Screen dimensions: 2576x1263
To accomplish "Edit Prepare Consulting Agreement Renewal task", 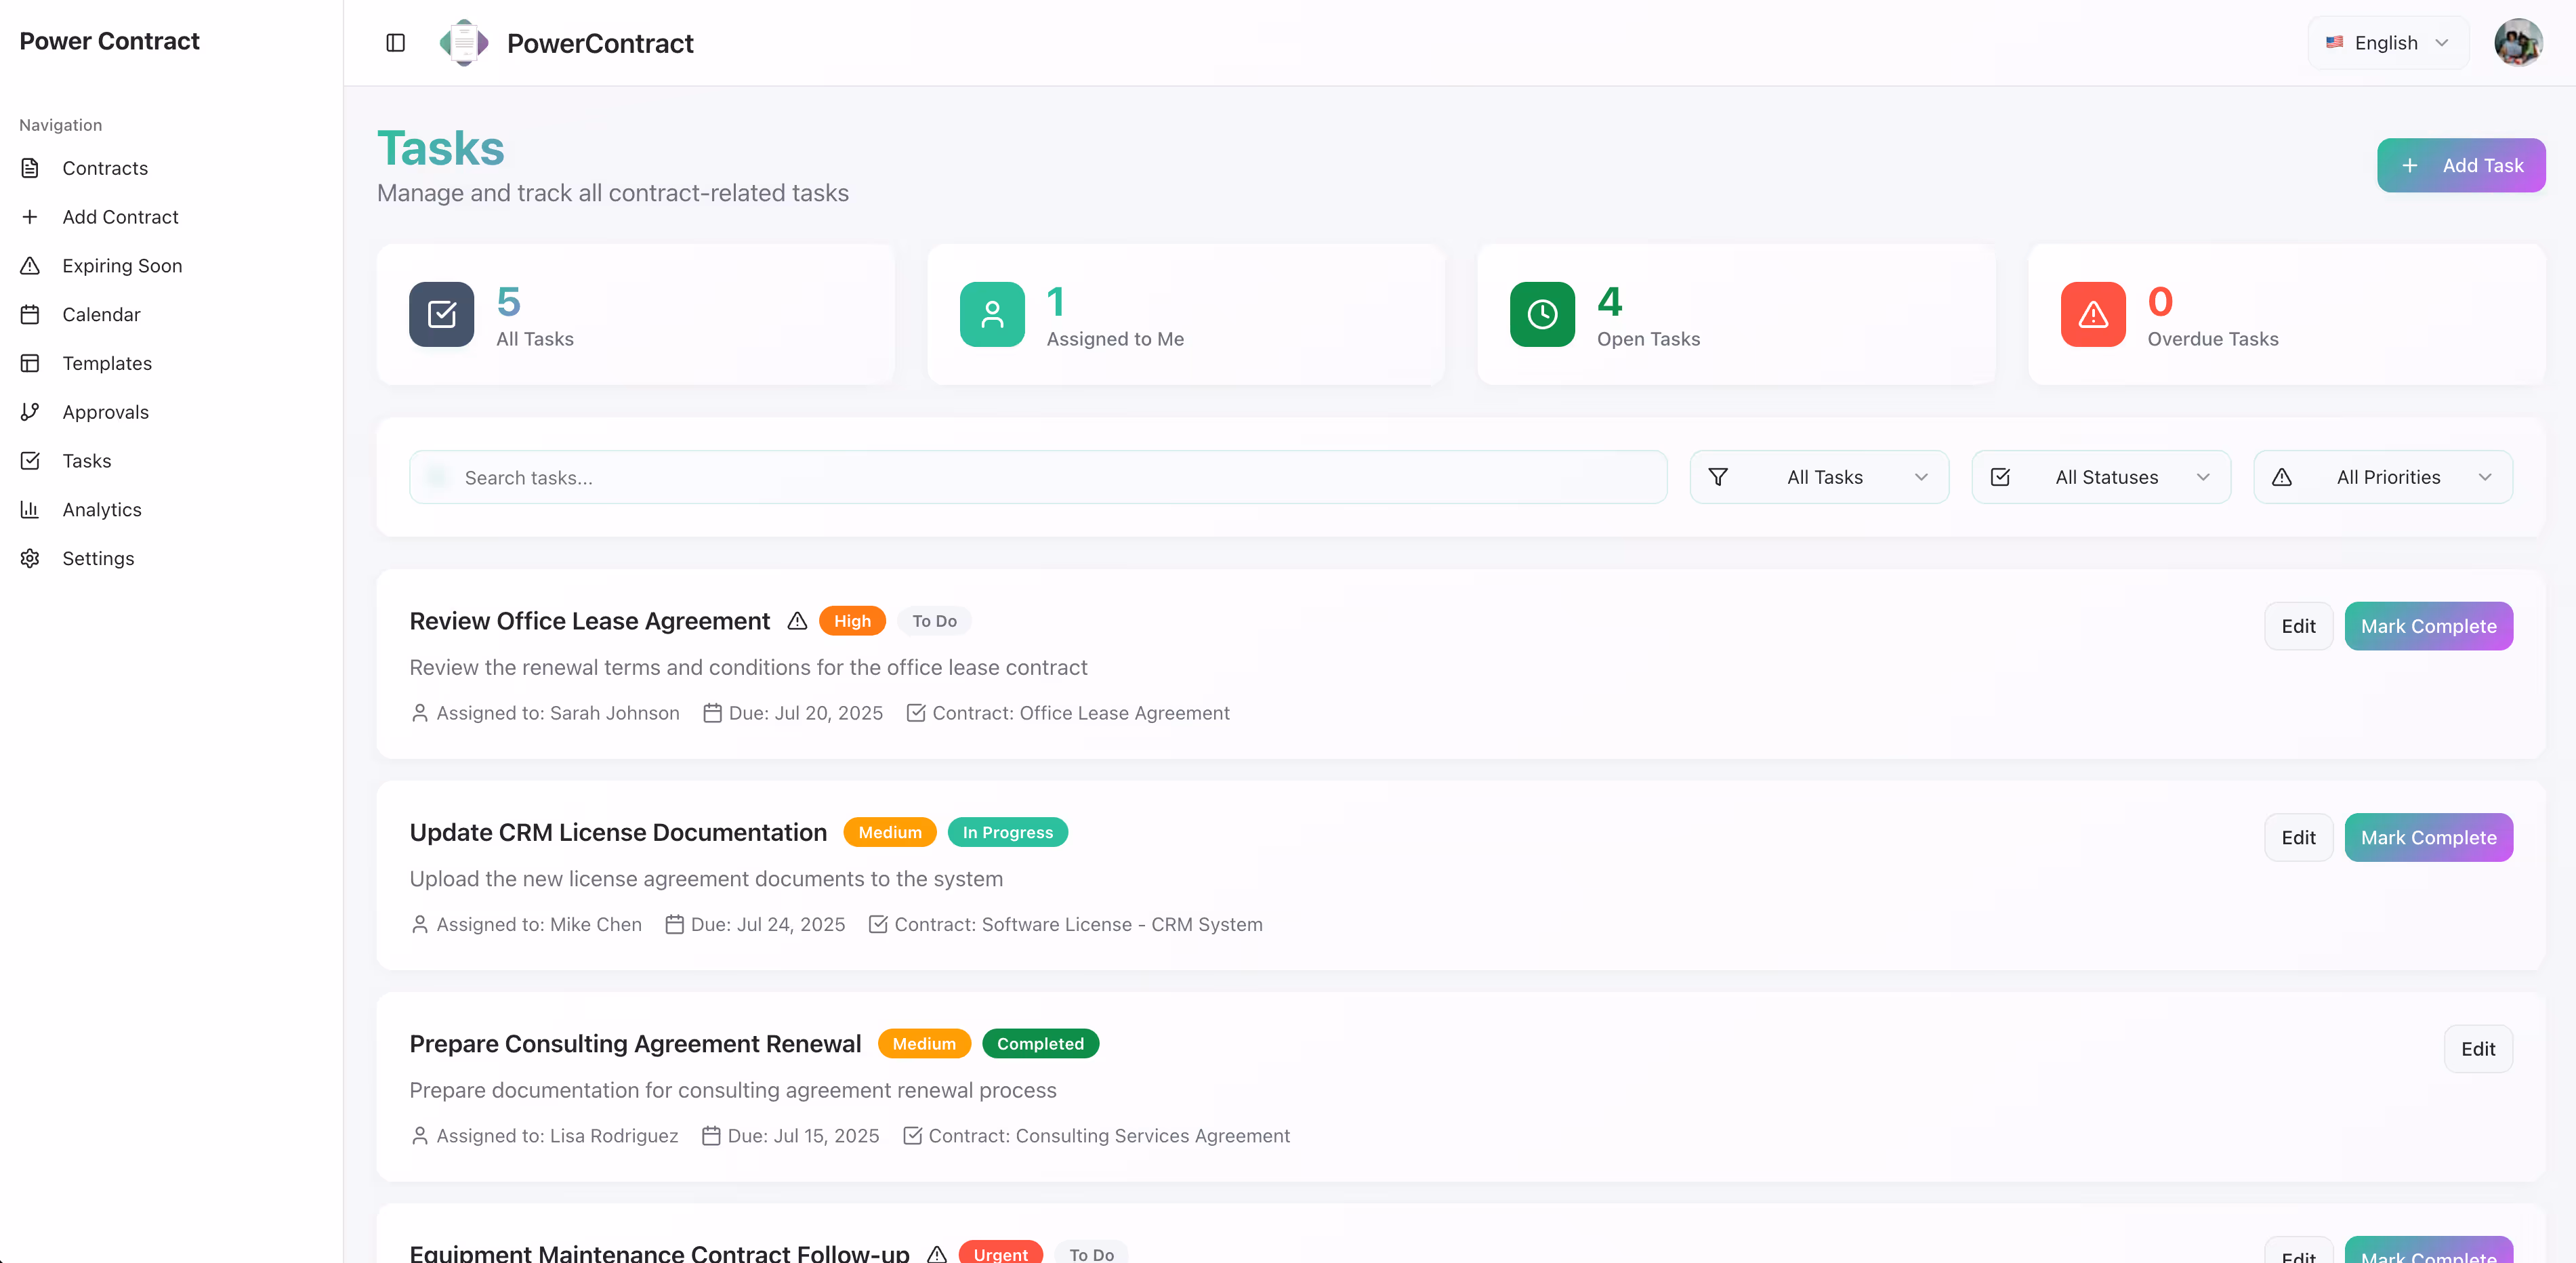I will pos(2478,1049).
